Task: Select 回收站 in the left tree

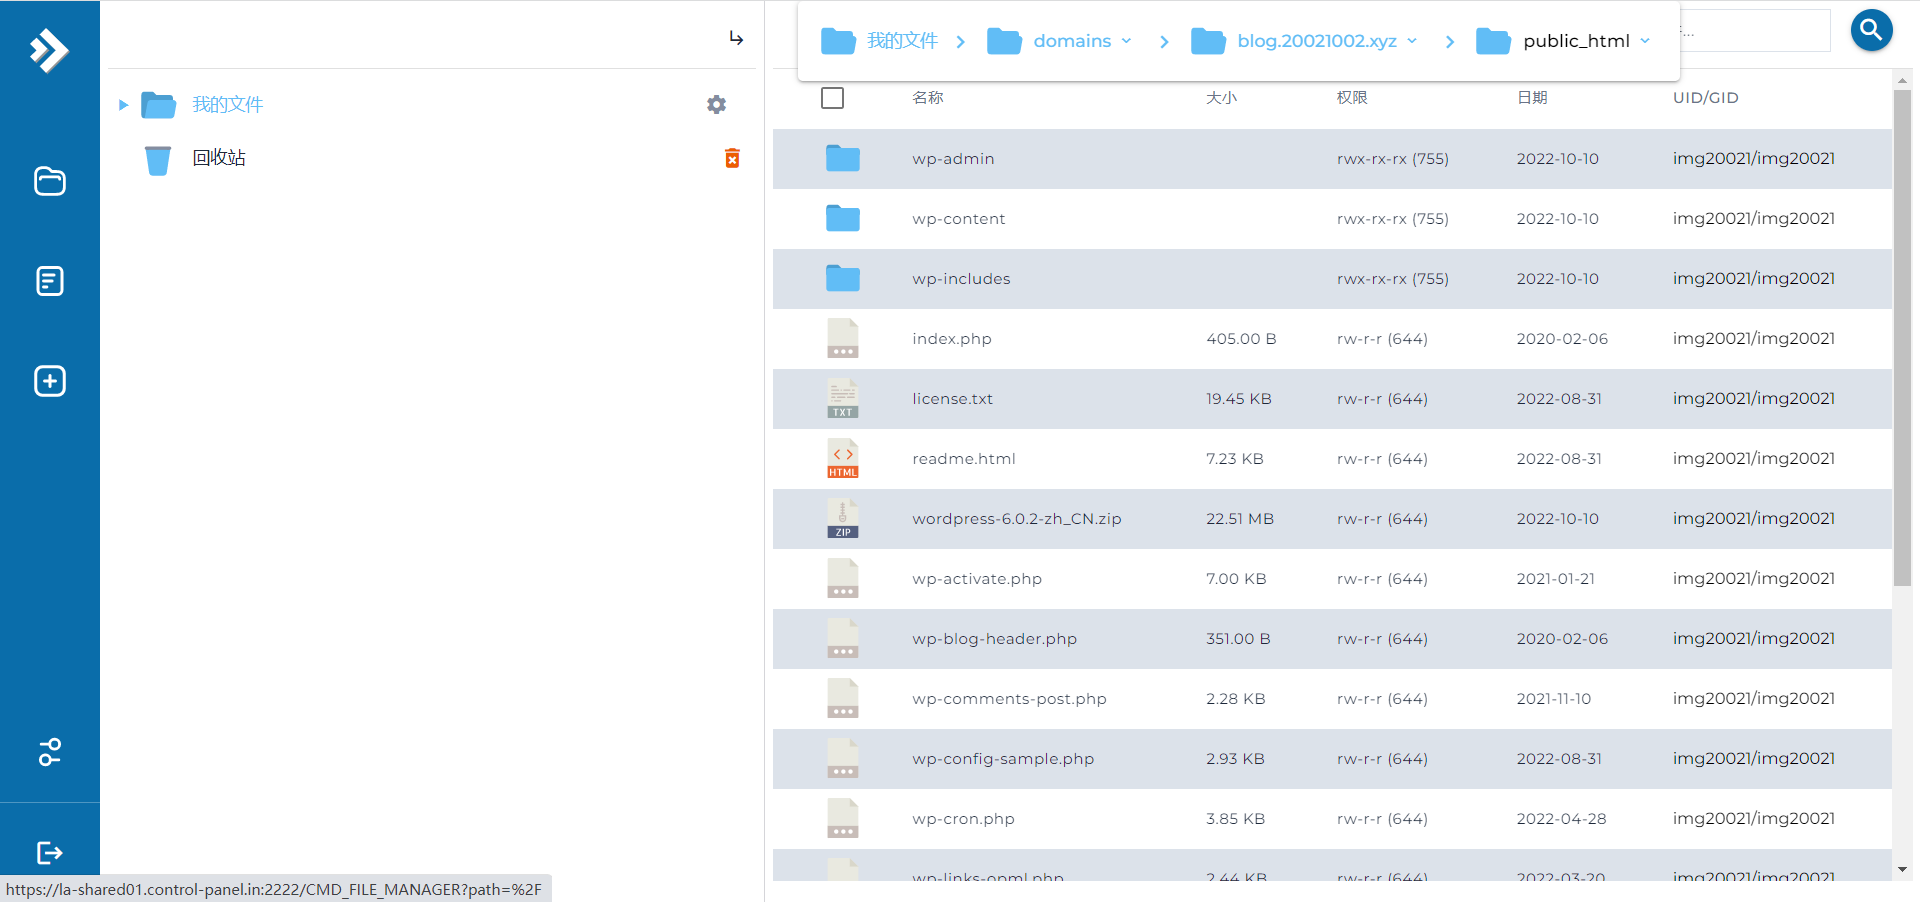Action: coord(219,158)
